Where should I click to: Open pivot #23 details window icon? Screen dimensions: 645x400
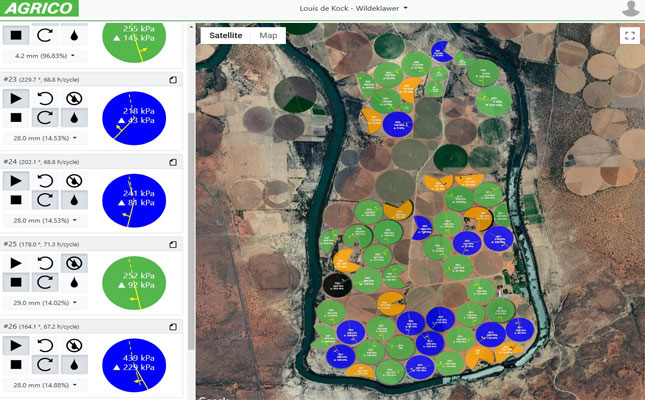click(173, 79)
